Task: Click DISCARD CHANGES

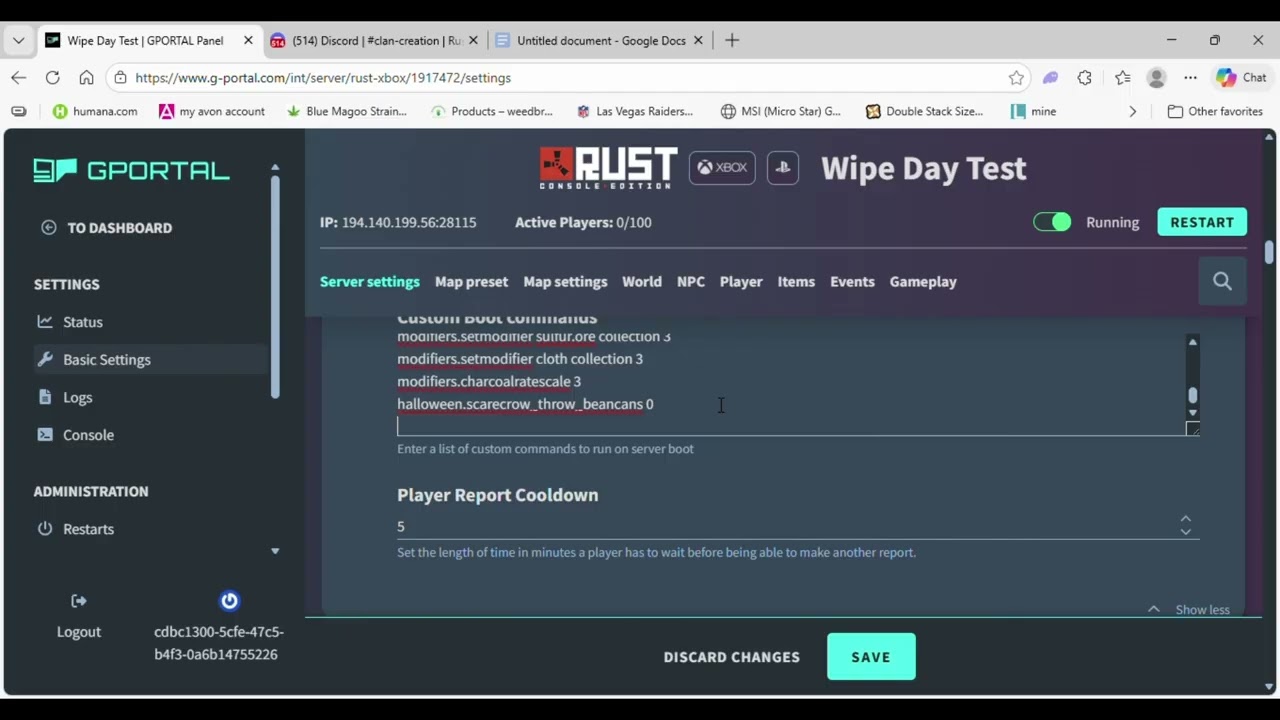Action: (x=732, y=657)
